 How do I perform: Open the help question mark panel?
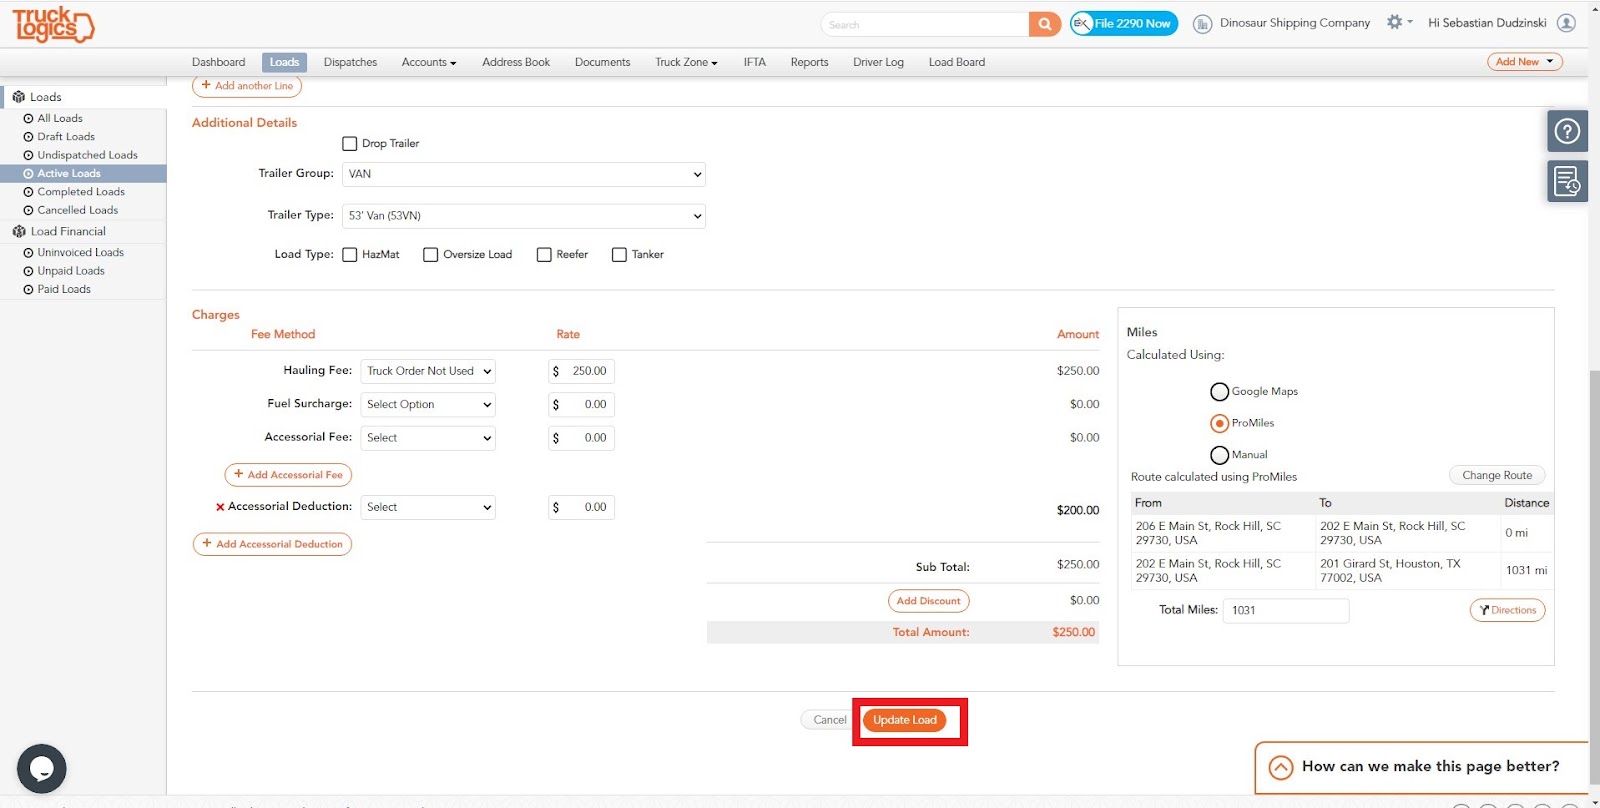pos(1567,131)
